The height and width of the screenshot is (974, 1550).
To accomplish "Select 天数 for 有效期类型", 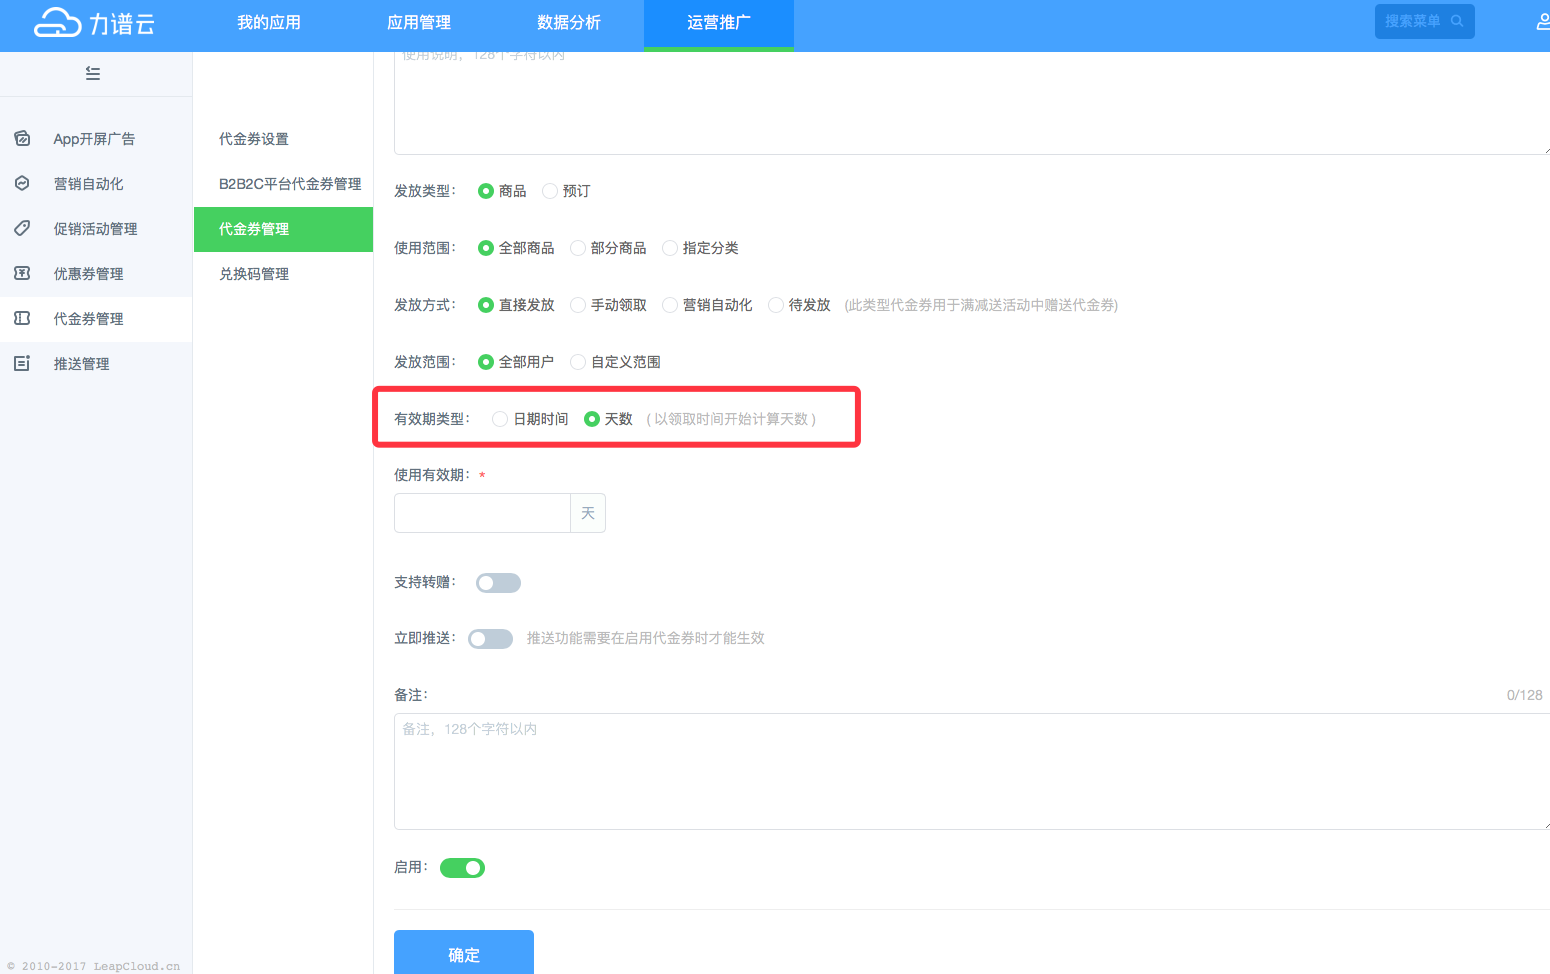I will [592, 419].
